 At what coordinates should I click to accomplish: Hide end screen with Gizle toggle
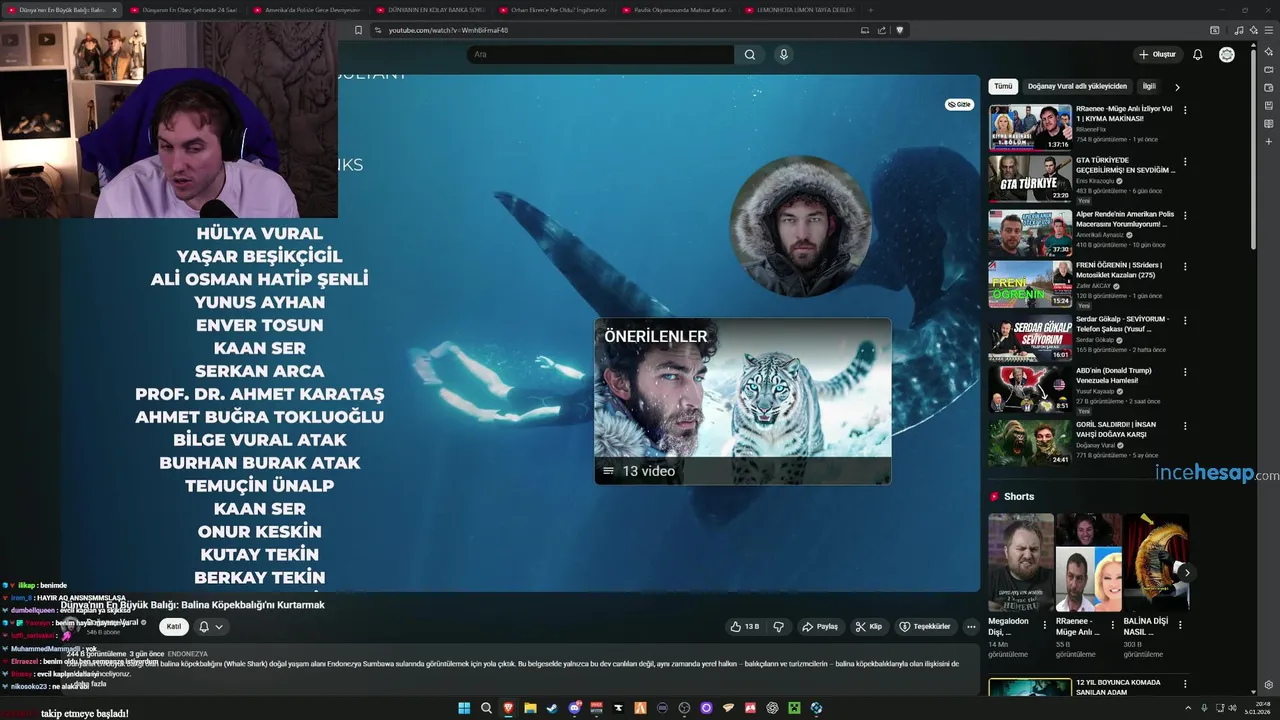959,104
